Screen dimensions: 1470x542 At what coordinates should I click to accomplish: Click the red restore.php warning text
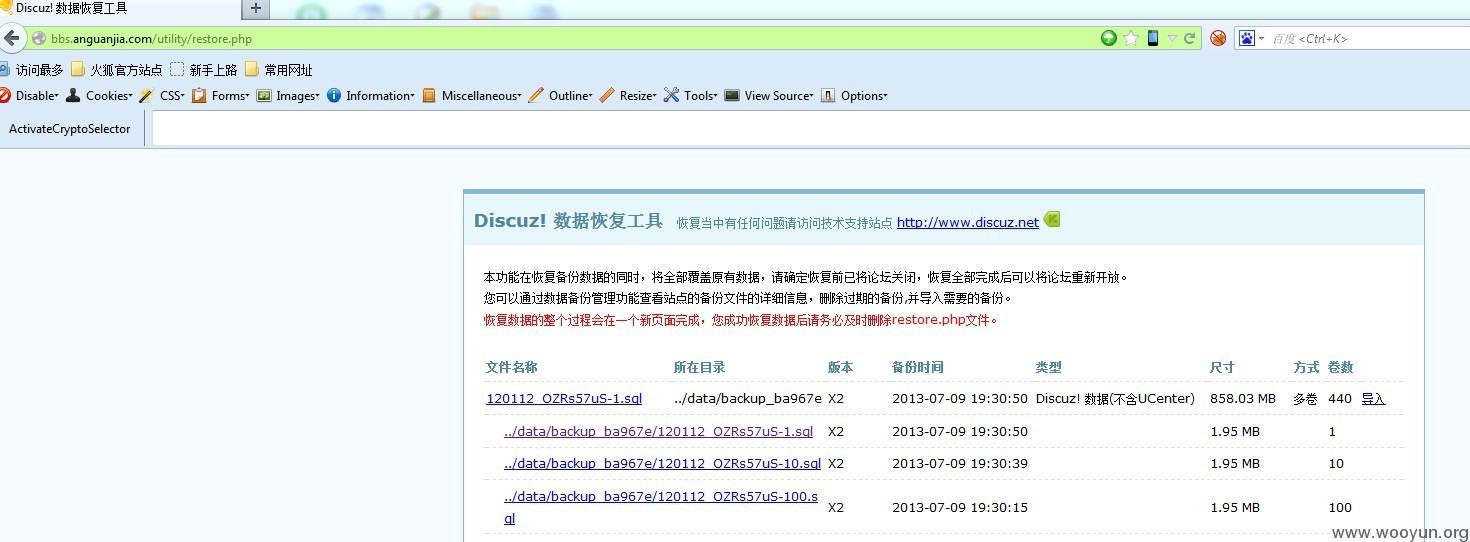click(x=741, y=321)
